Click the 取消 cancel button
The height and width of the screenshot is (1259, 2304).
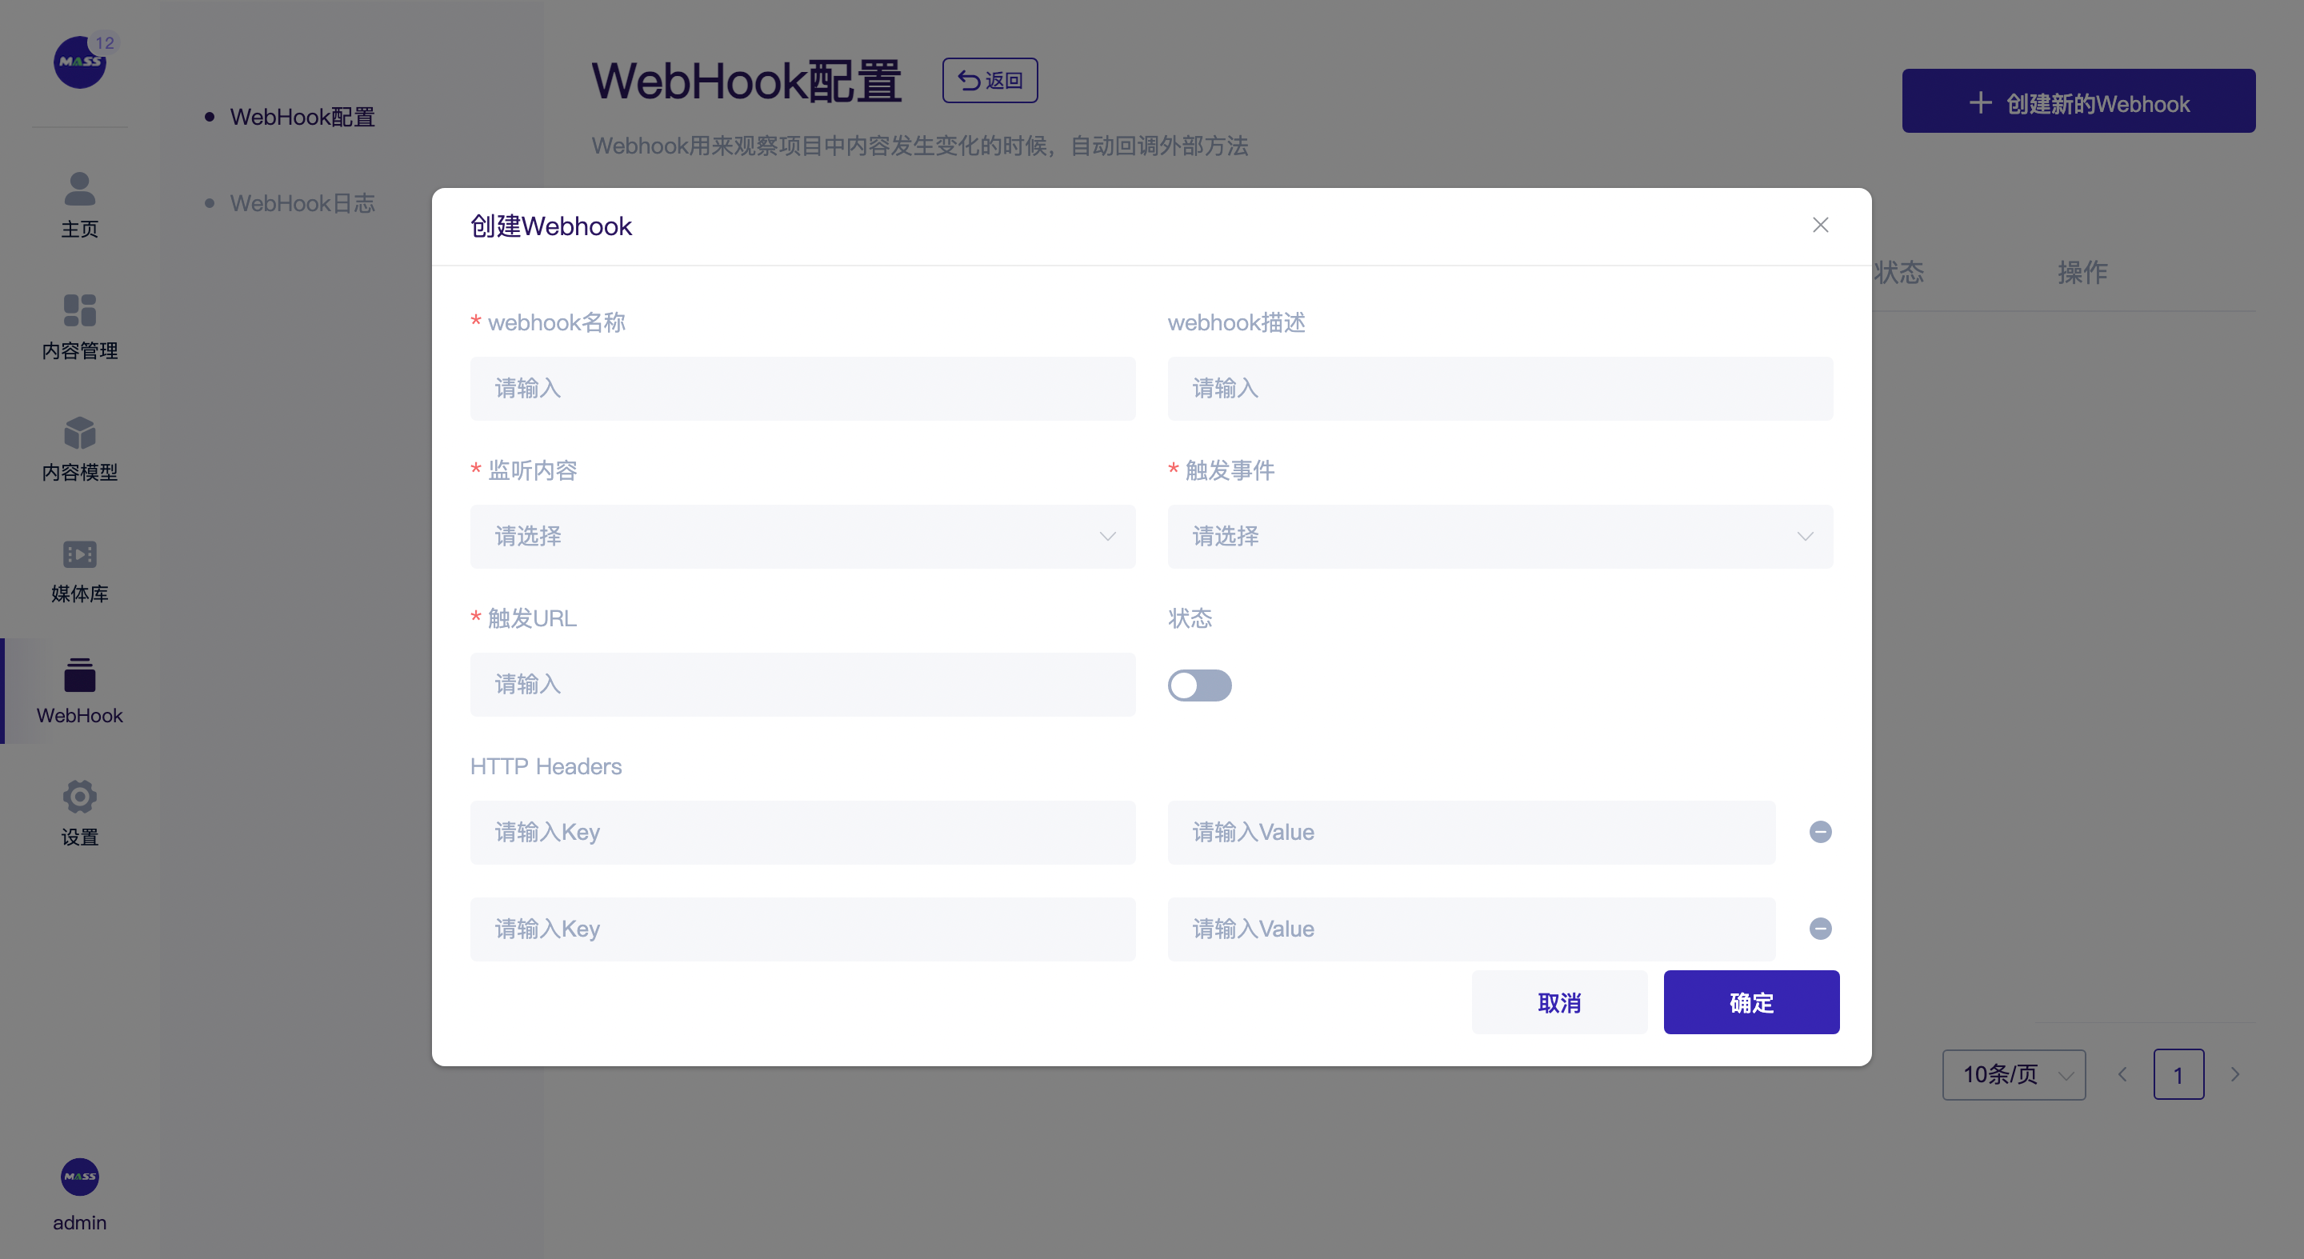(1558, 1002)
